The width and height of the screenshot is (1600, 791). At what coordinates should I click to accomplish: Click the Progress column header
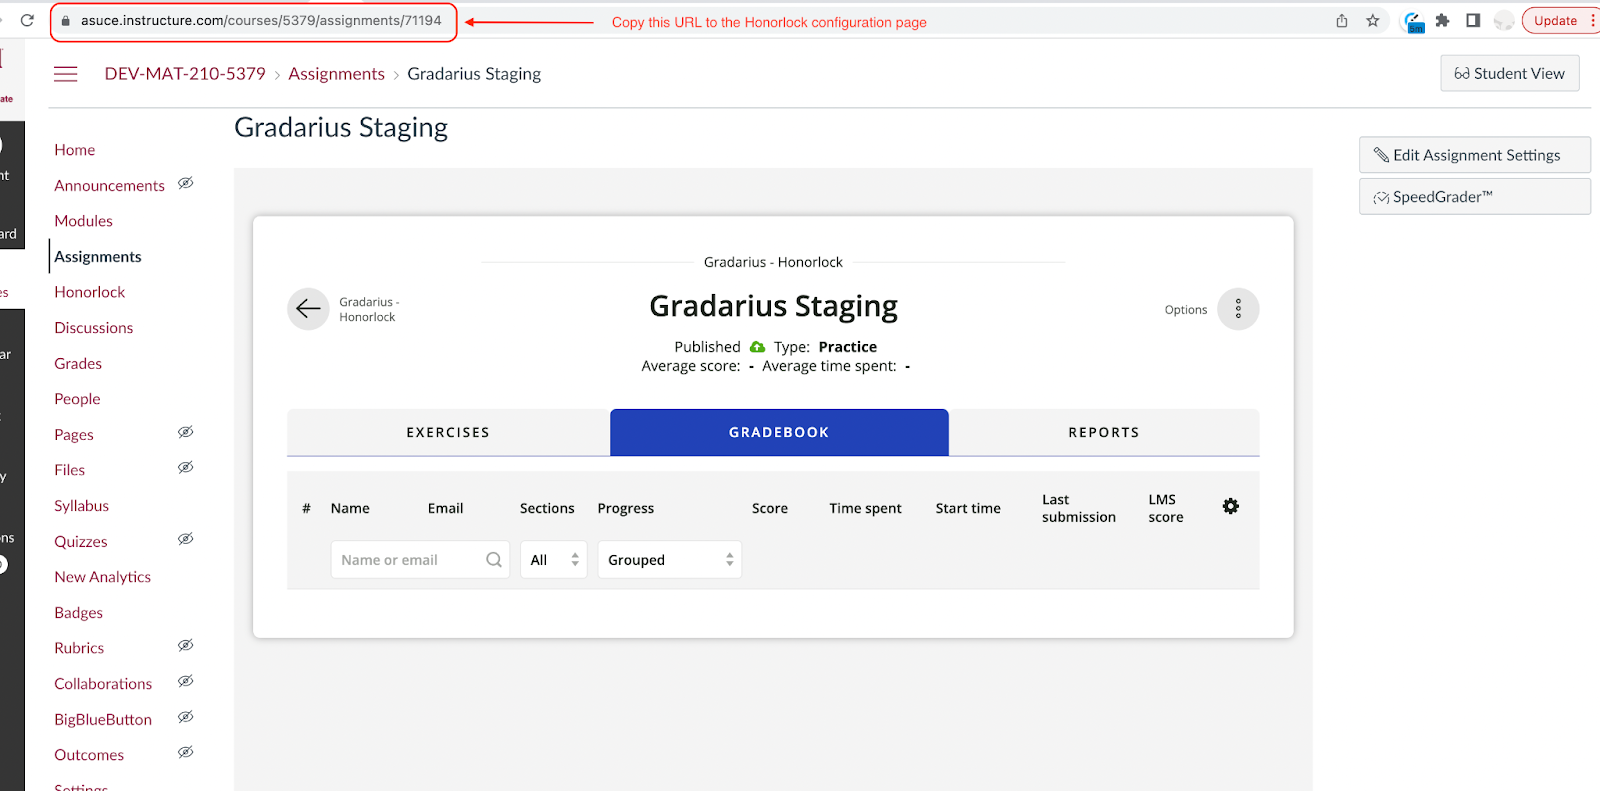[626, 508]
